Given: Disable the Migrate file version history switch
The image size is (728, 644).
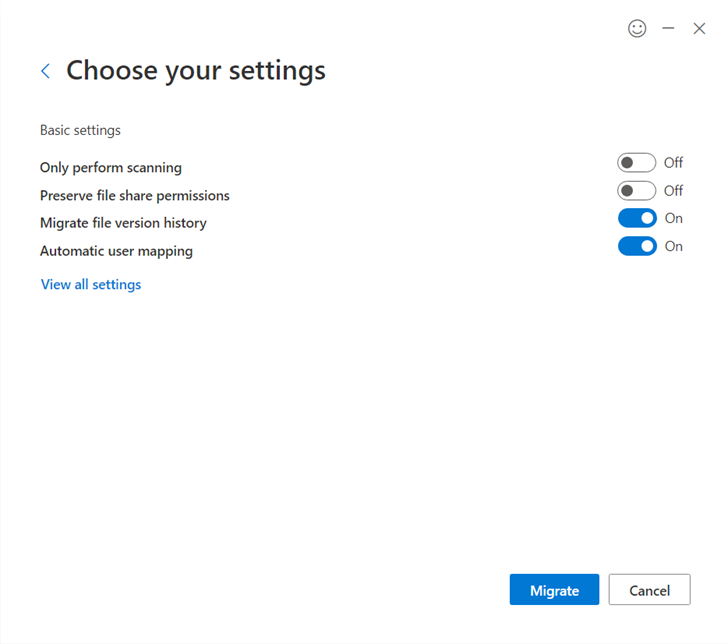Looking at the screenshot, I should pos(637,218).
